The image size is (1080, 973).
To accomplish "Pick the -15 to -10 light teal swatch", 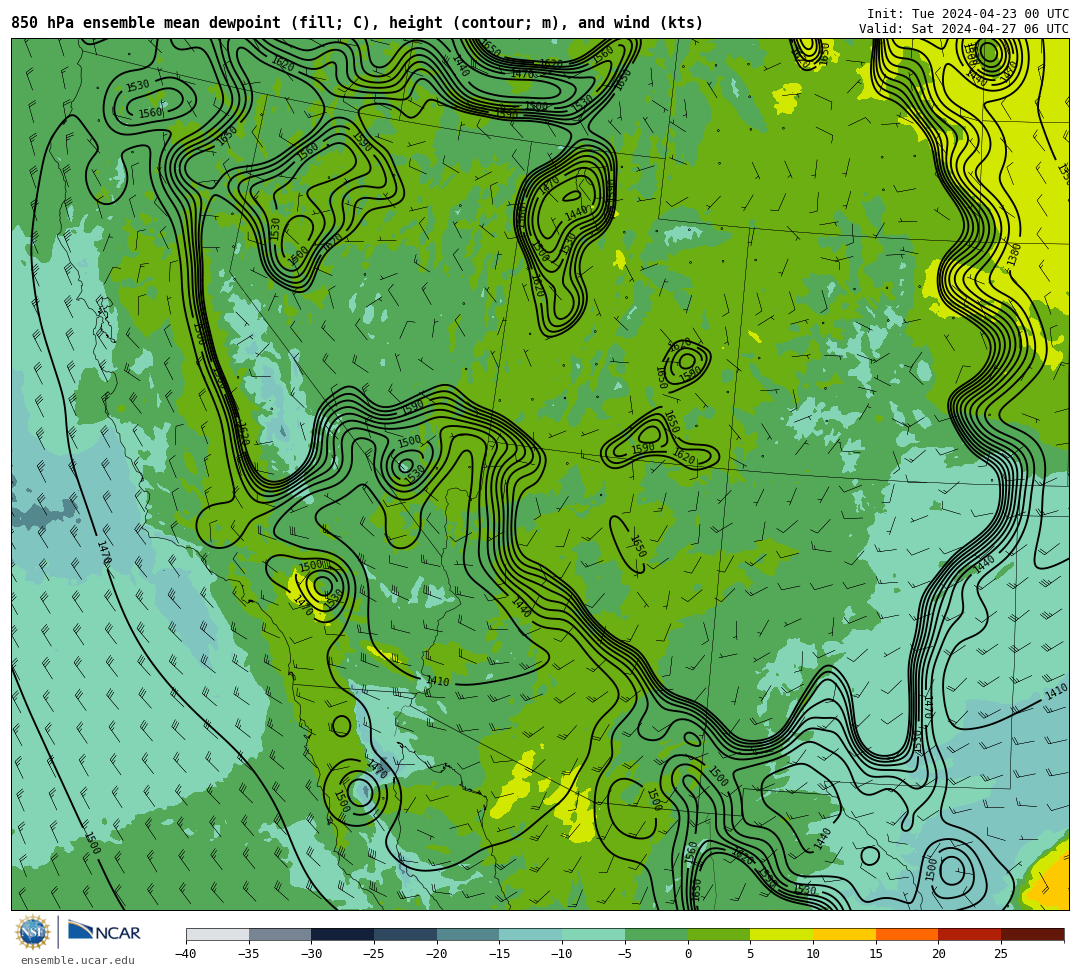I will pos(531,934).
